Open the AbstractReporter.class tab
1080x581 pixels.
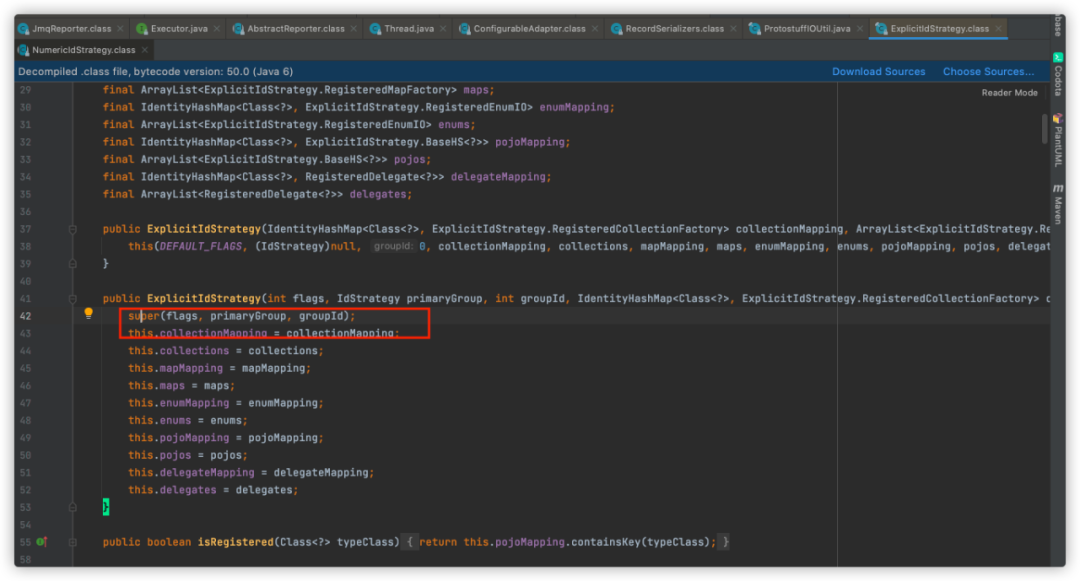point(295,29)
